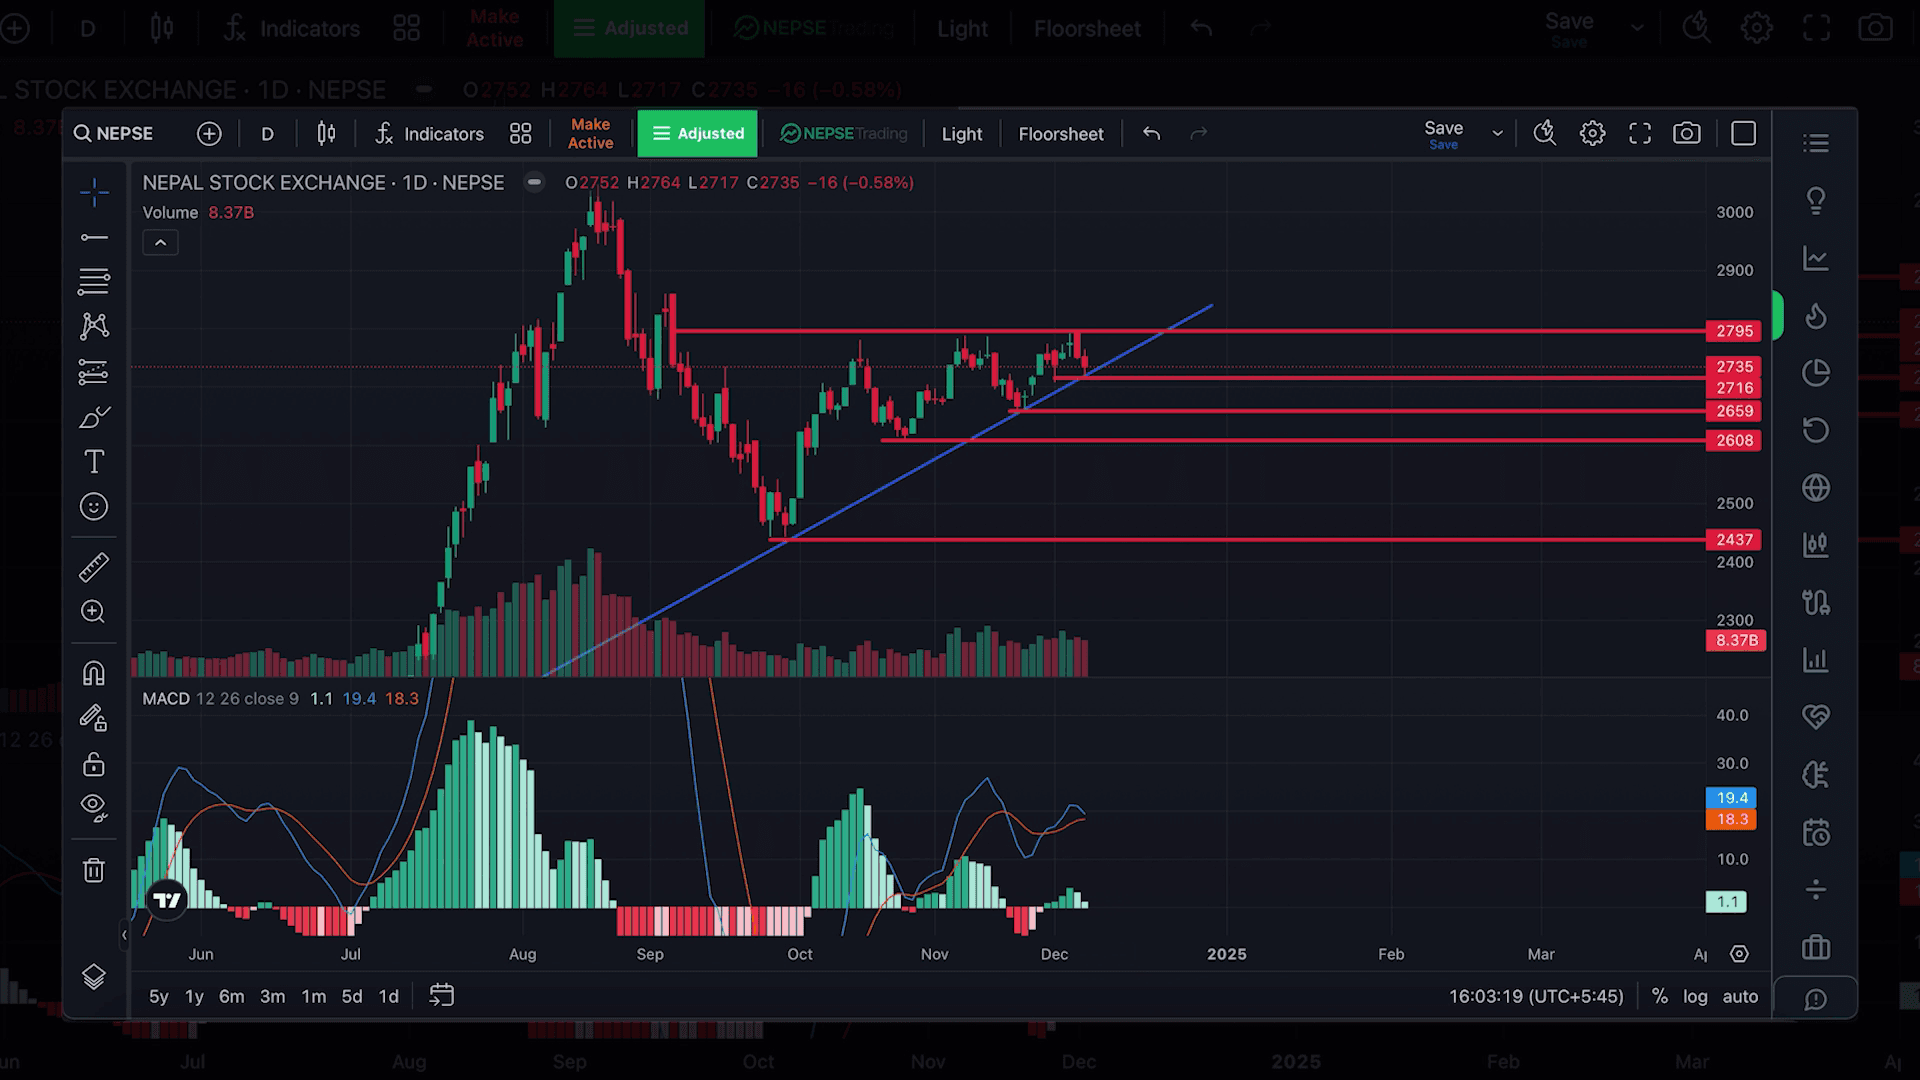Select the 1m time range
The height and width of the screenshot is (1080, 1920).
314,997
